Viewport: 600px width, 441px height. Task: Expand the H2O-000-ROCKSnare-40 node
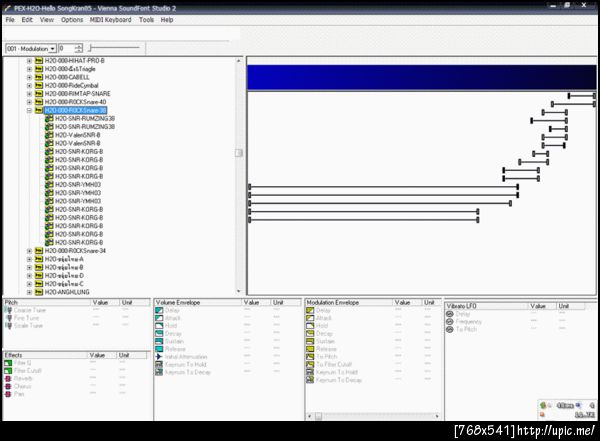click(x=29, y=102)
